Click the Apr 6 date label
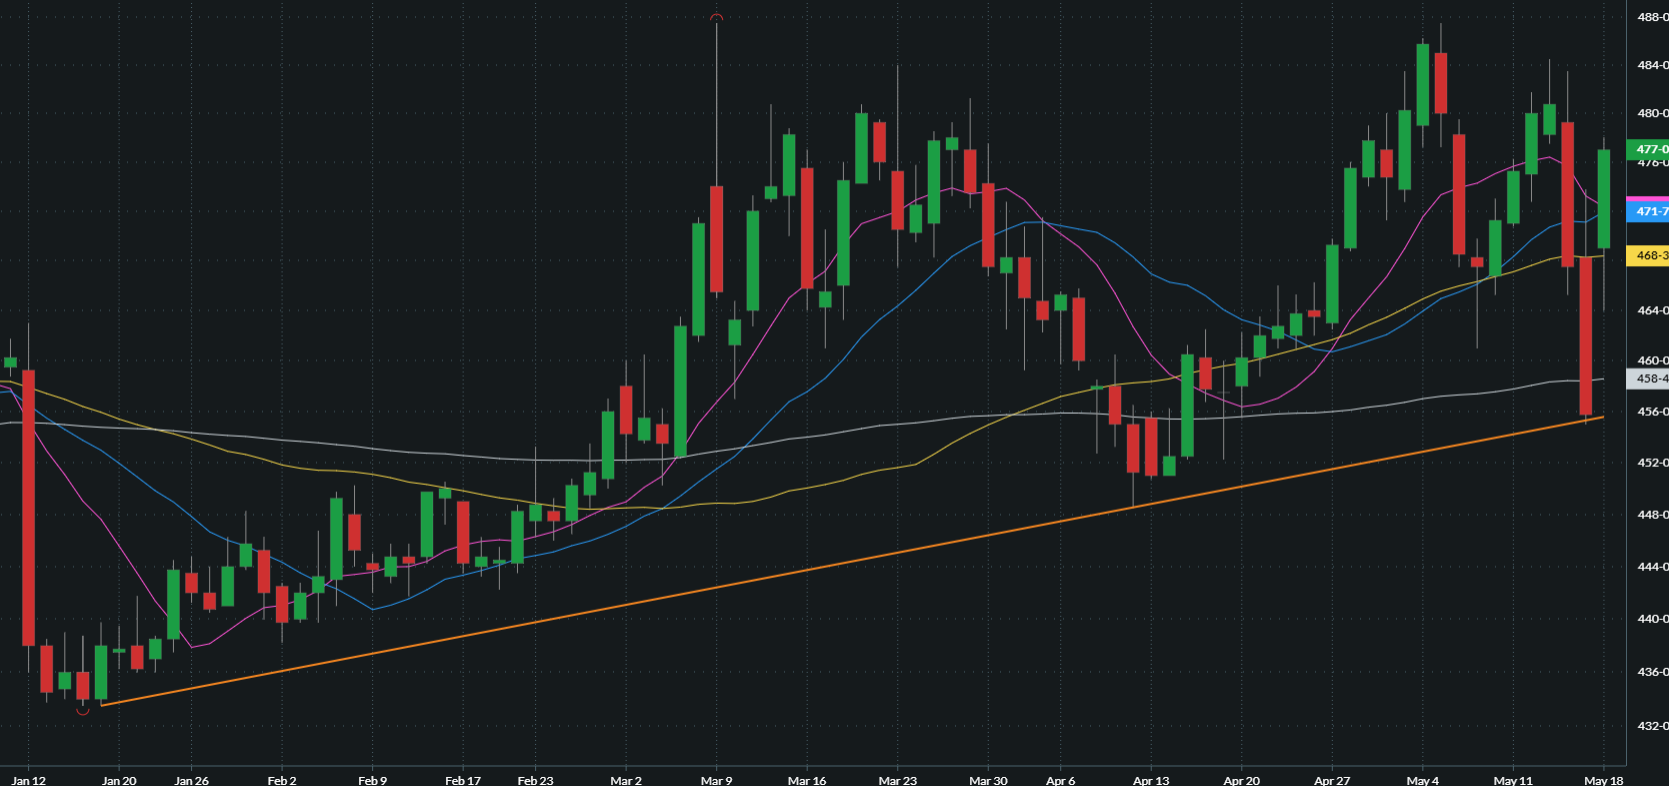The width and height of the screenshot is (1669, 786). click(1060, 780)
